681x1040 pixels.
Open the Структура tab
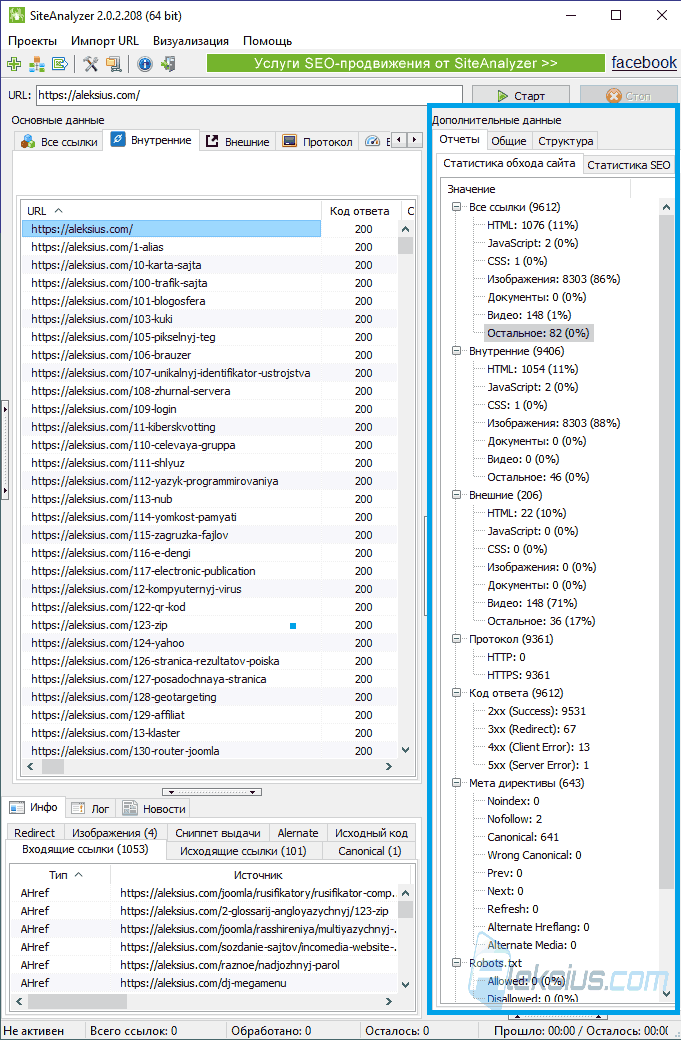click(566, 141)
